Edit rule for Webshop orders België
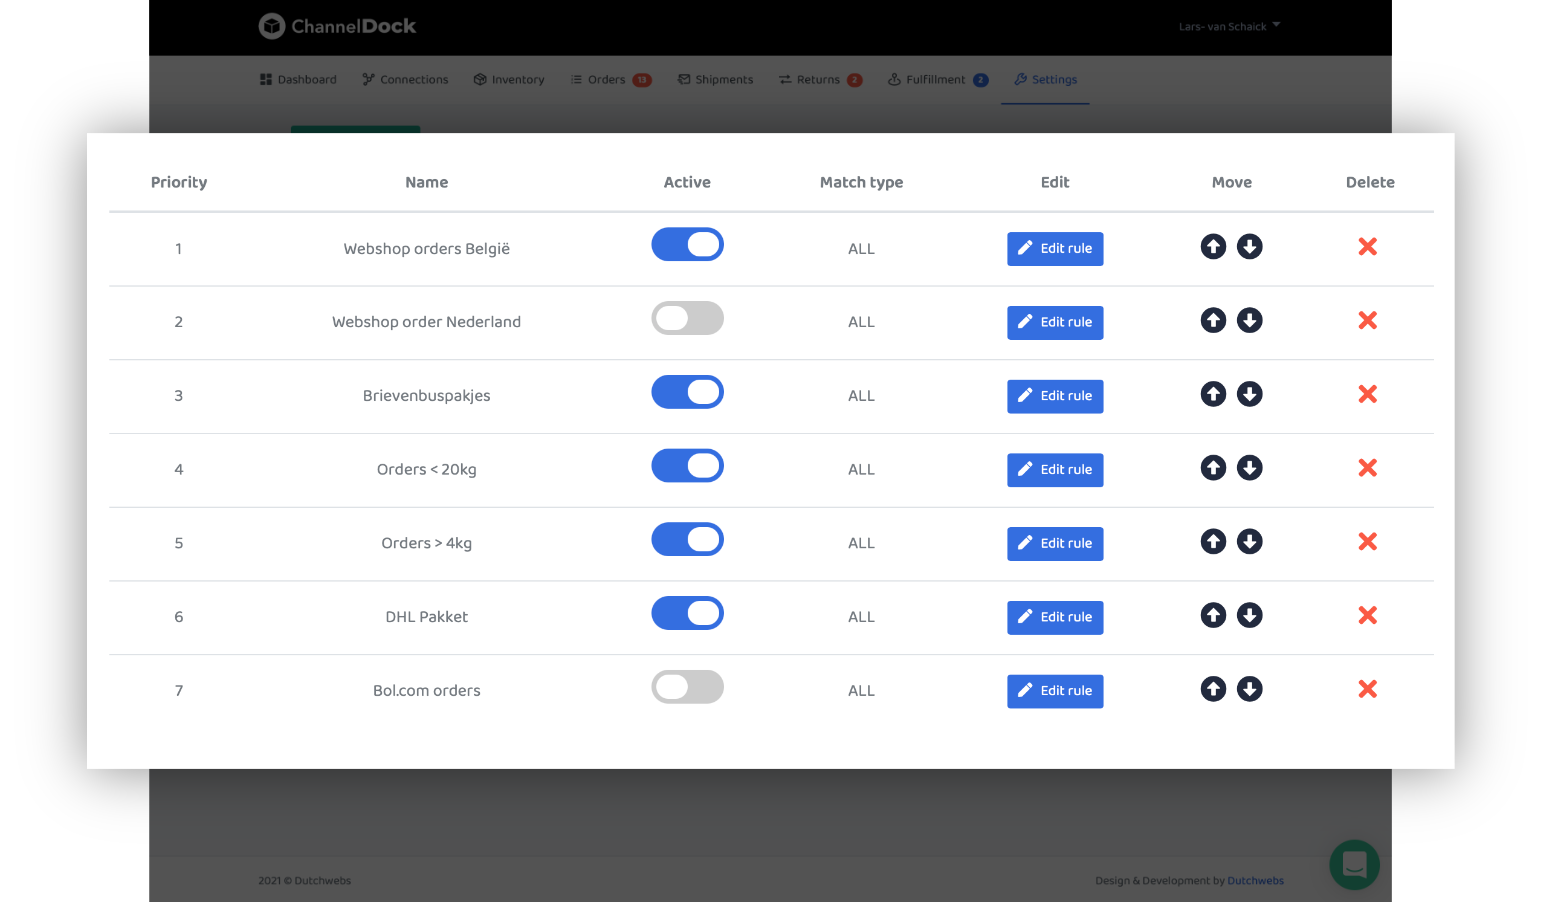The height and width of the screenshot is (903, 1542). [x=1055, y=249]
